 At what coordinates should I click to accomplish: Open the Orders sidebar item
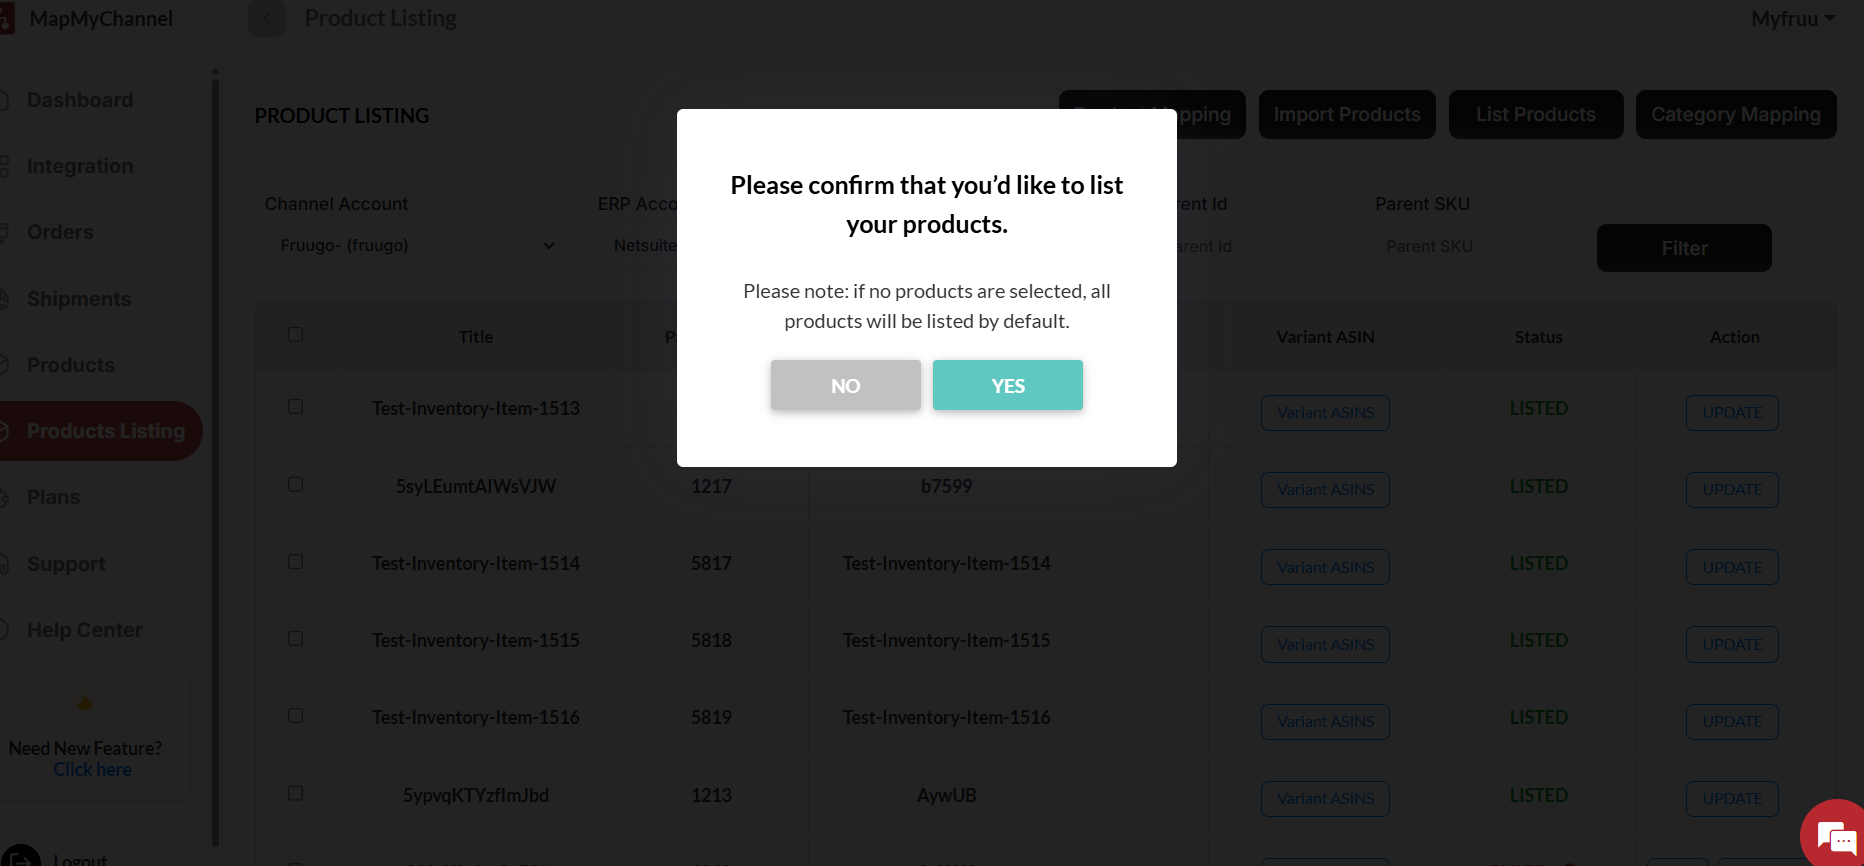coord(60,232)
